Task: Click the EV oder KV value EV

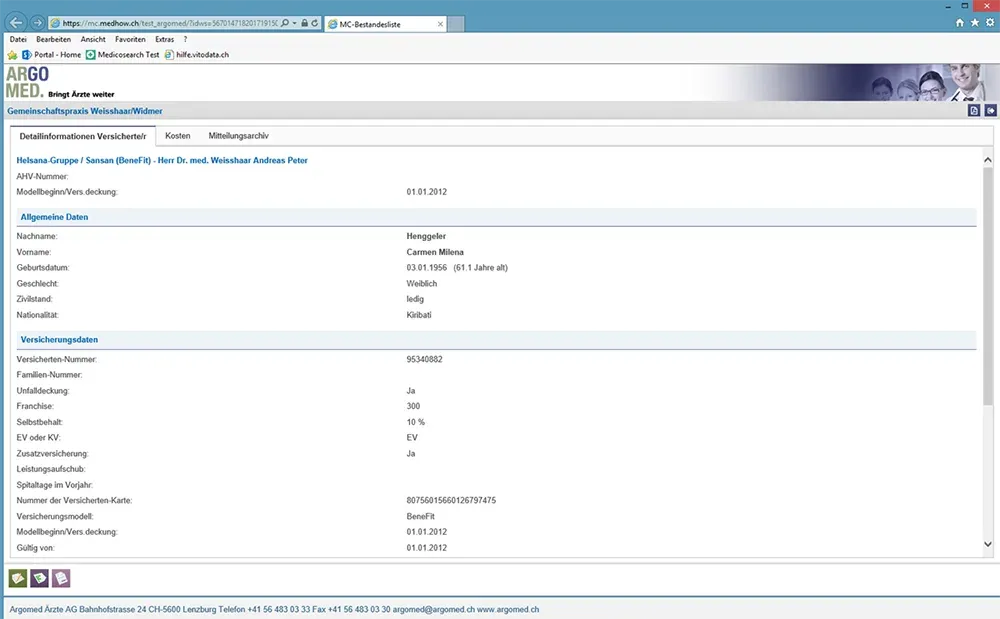Action: (x=412, y=438)
